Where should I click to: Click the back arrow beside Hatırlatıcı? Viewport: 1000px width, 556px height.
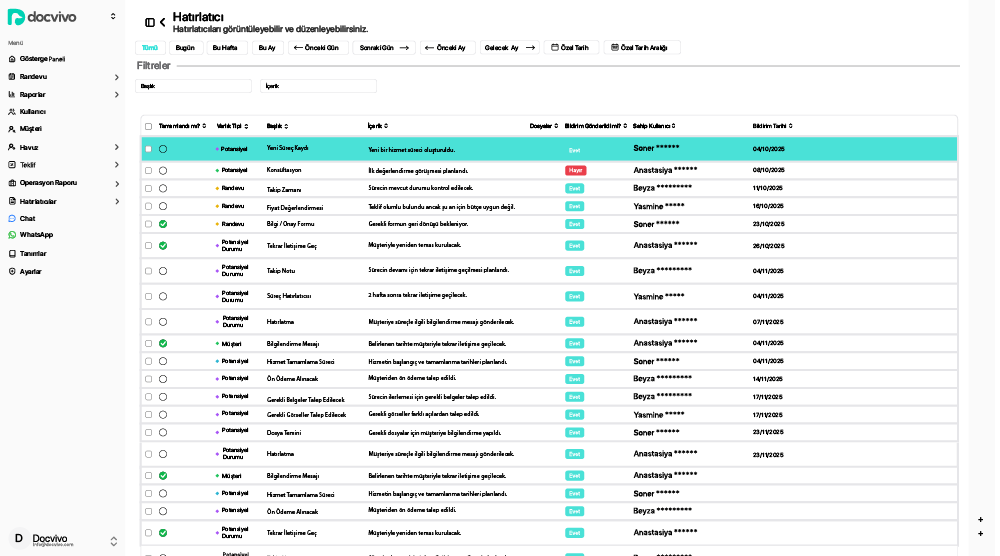(162, 22)
